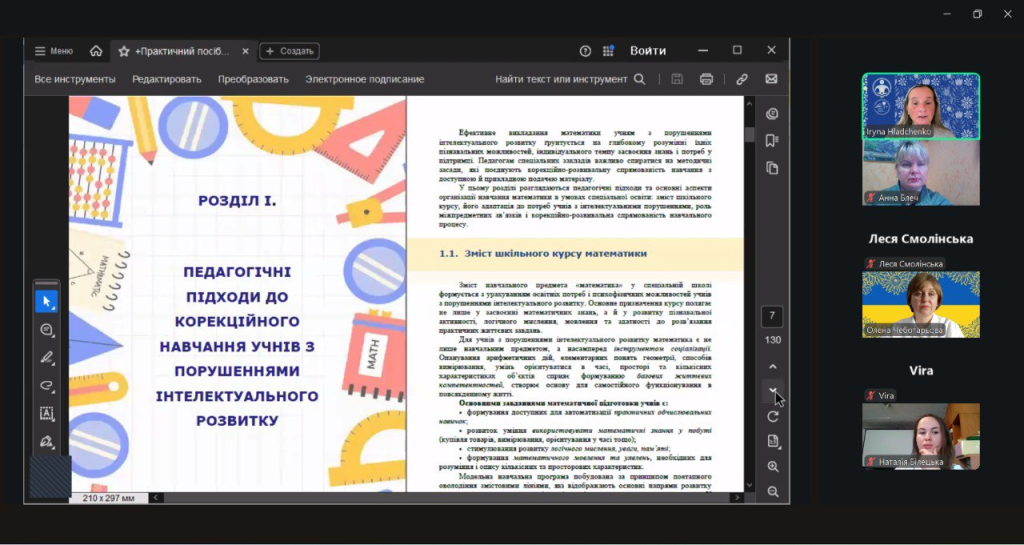Click Найти текст или инструмент search
1024x545 pixels.
(569, 79)
